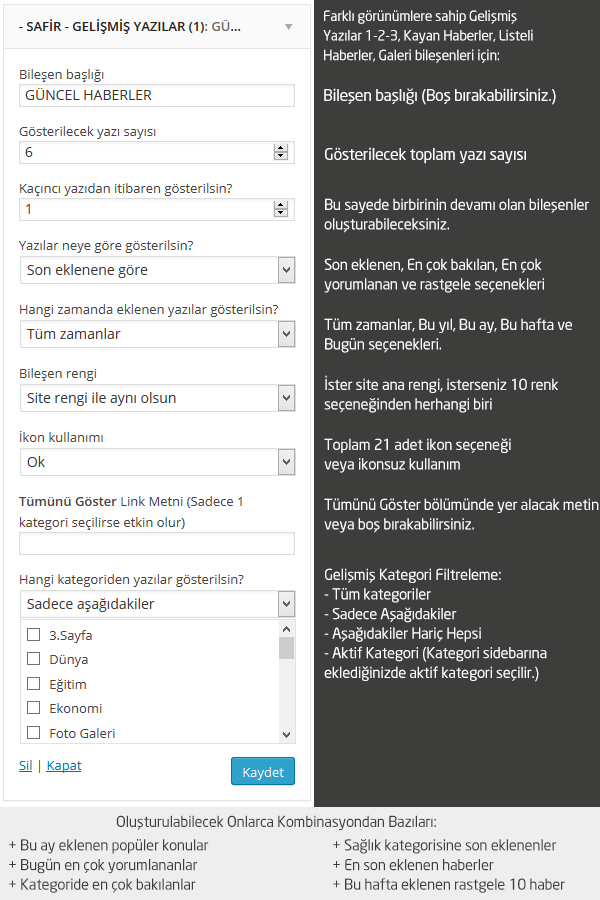The width and height of the screenshot is (600, 900).
Task: Check the Ekonomi category checkbox
Action: [34, 707]
